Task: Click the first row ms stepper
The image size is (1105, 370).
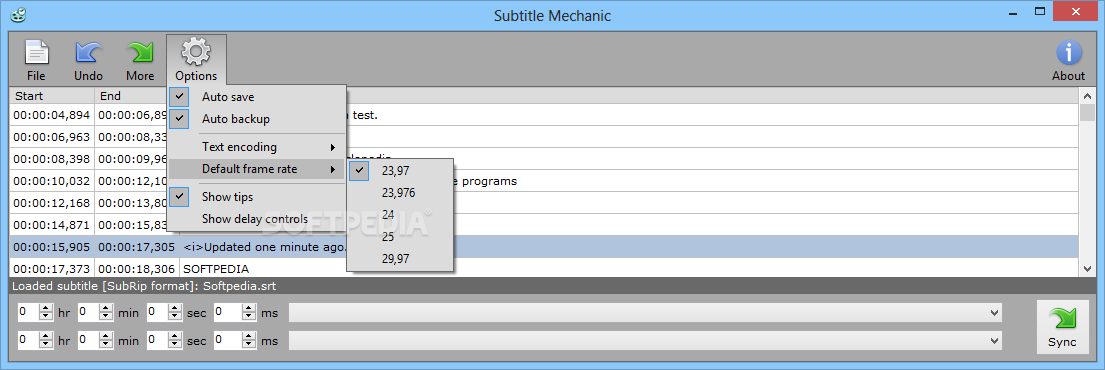Action: (249, 312)
